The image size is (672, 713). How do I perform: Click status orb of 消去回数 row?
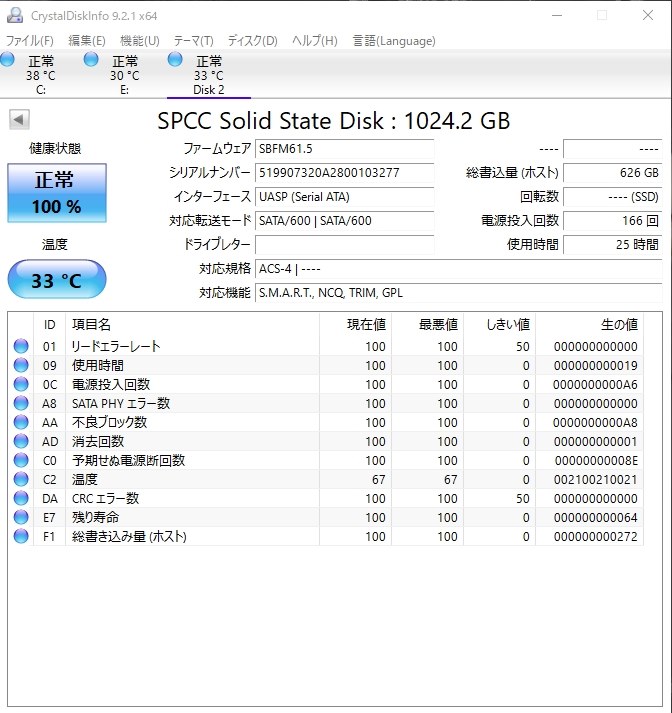21,441
